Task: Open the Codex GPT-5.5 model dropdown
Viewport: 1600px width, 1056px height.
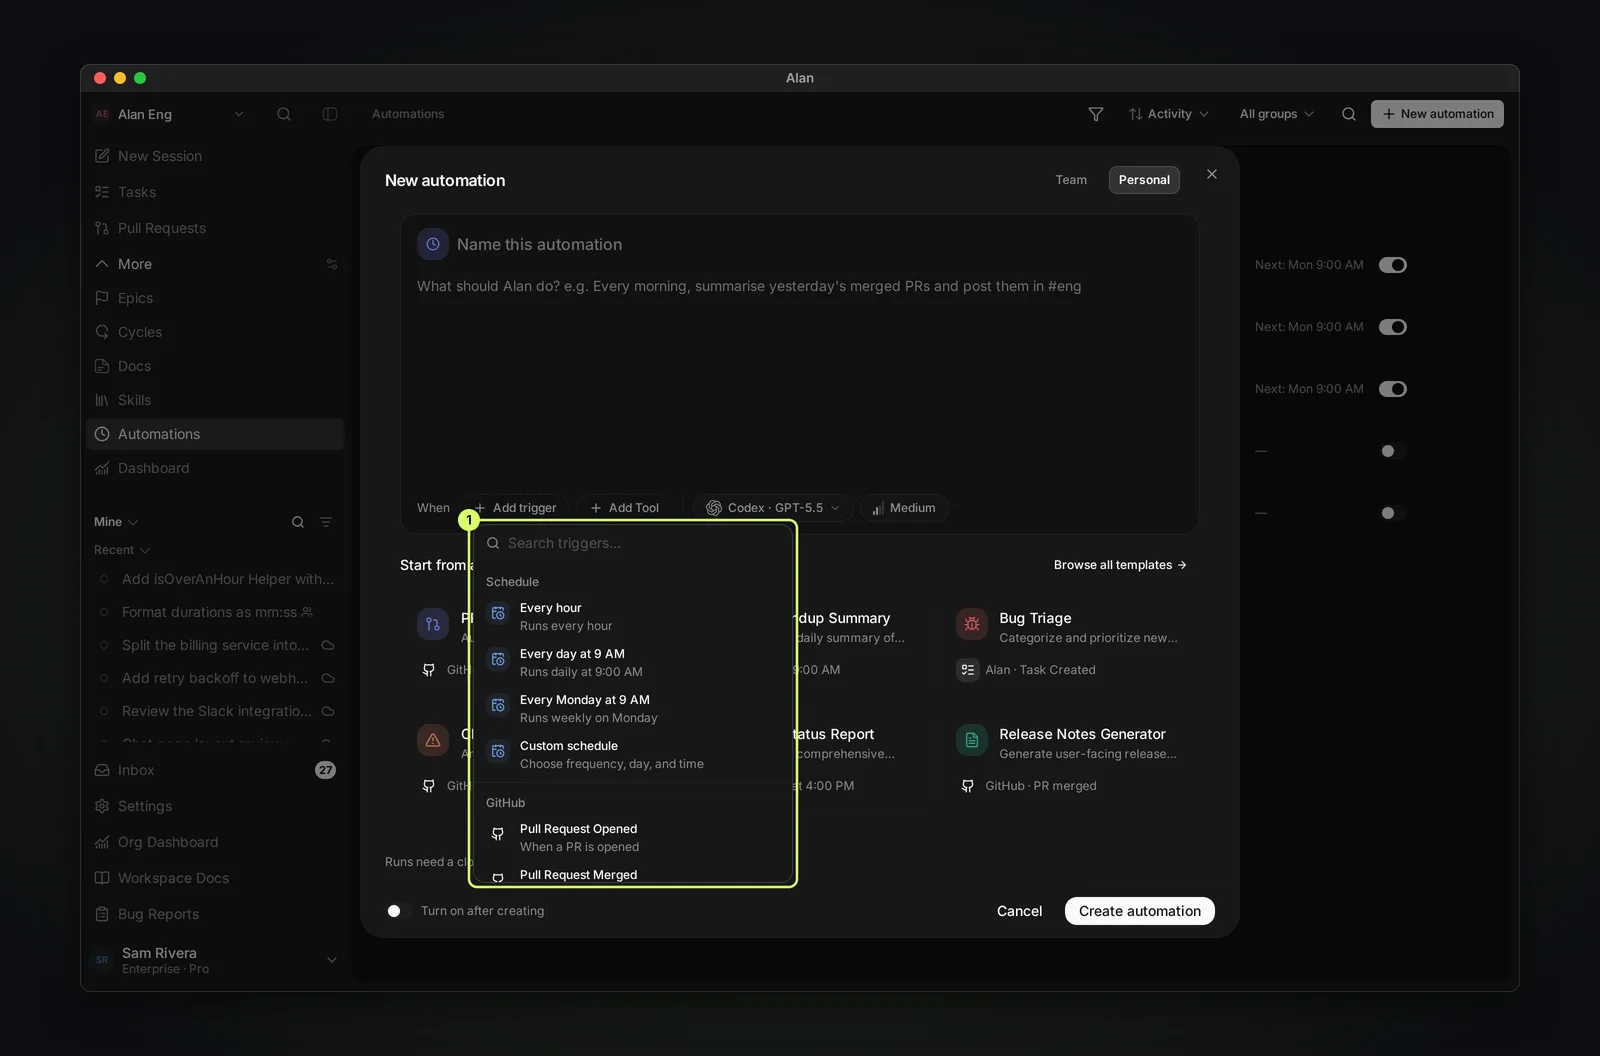Action: pos(773,508)
